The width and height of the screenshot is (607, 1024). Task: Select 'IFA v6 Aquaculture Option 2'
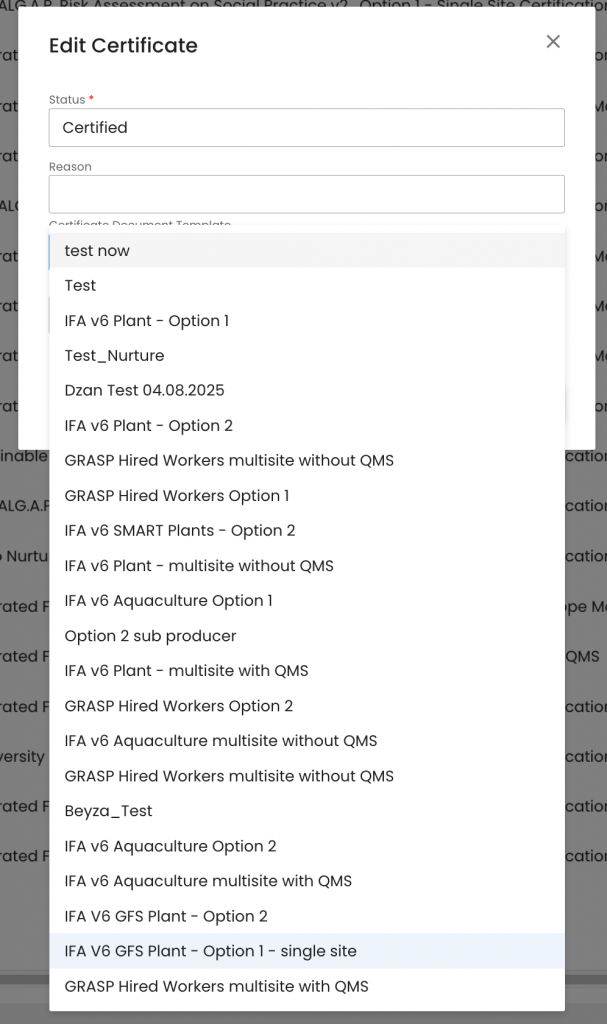point(170,846)
